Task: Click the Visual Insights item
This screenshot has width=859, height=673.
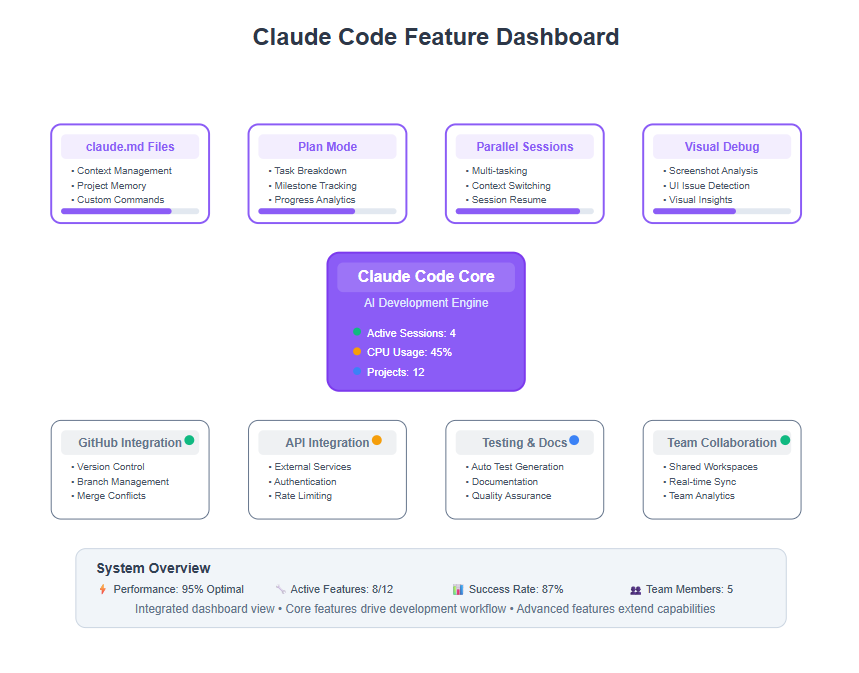Action: click(x=700, y=200)
